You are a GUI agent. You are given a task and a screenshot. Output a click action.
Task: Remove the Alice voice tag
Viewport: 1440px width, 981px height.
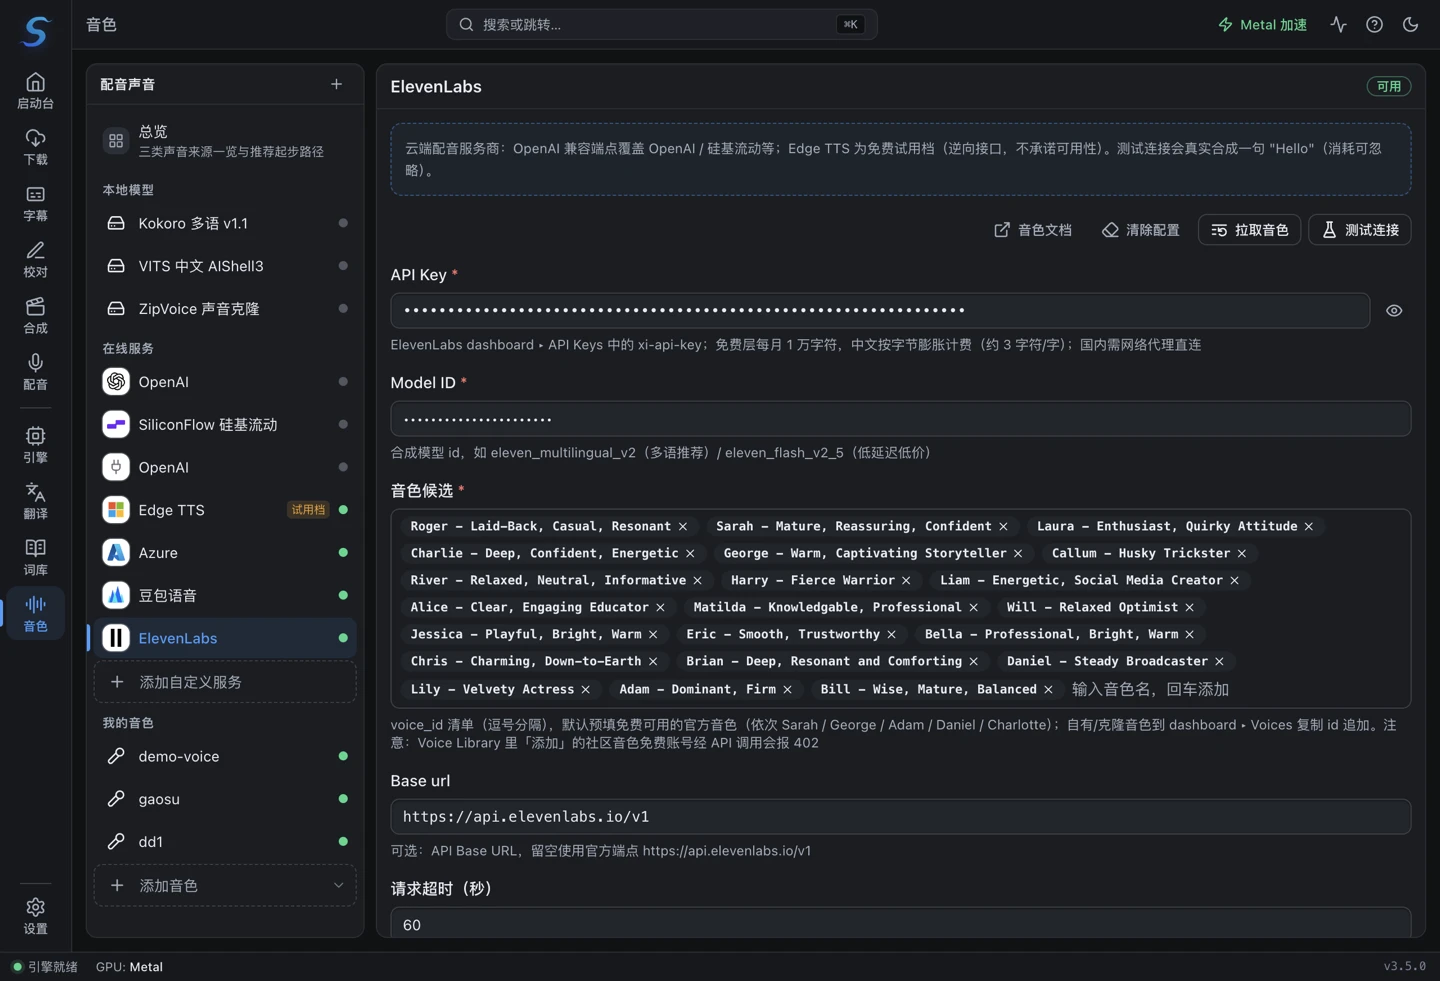660,608
